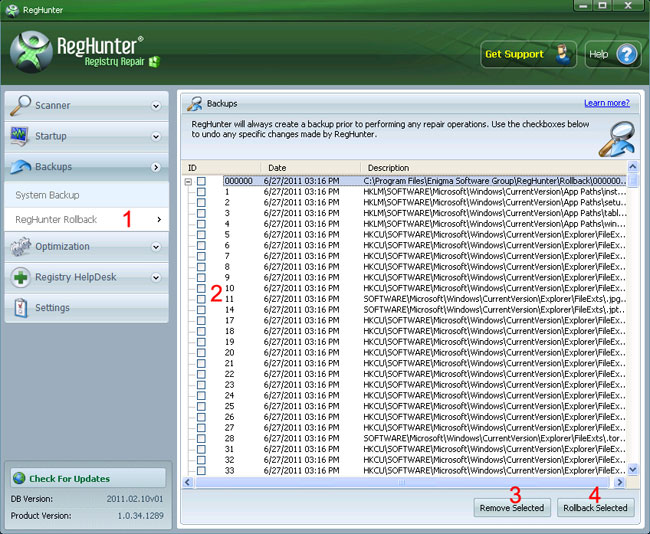The image size is (650, 534).
Task: Click the horizontal scrollbar of backups list
Action: [x=400, y=483]
